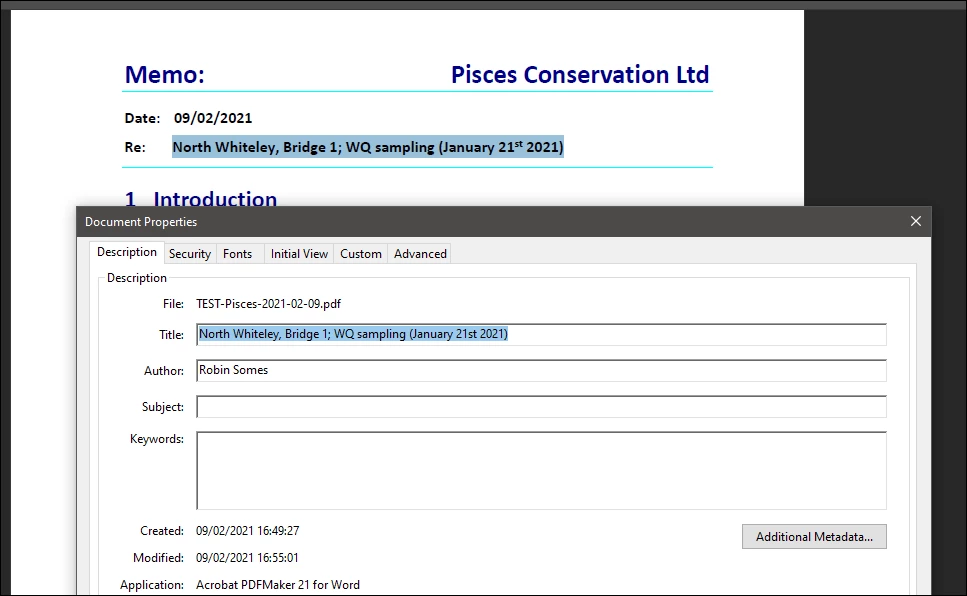Click the Created date 09/02/2021 16:49:27
This screenshot has width=967, height=596.
point(247,531)
